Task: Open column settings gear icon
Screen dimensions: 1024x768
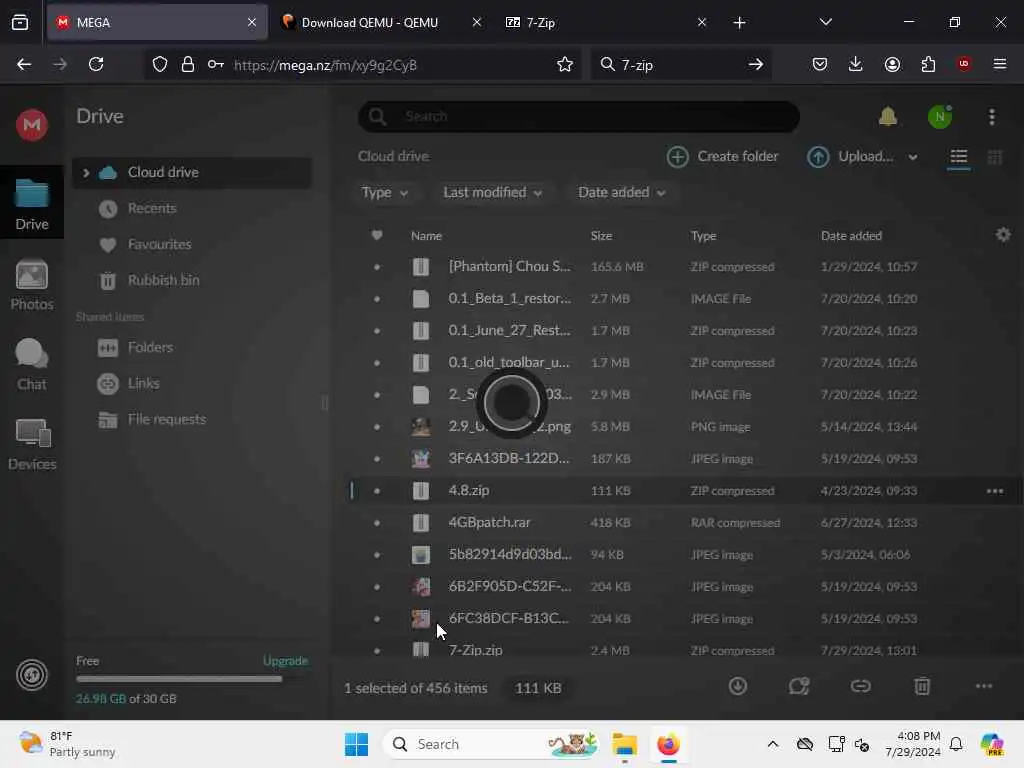Action: click(1003, 235)
